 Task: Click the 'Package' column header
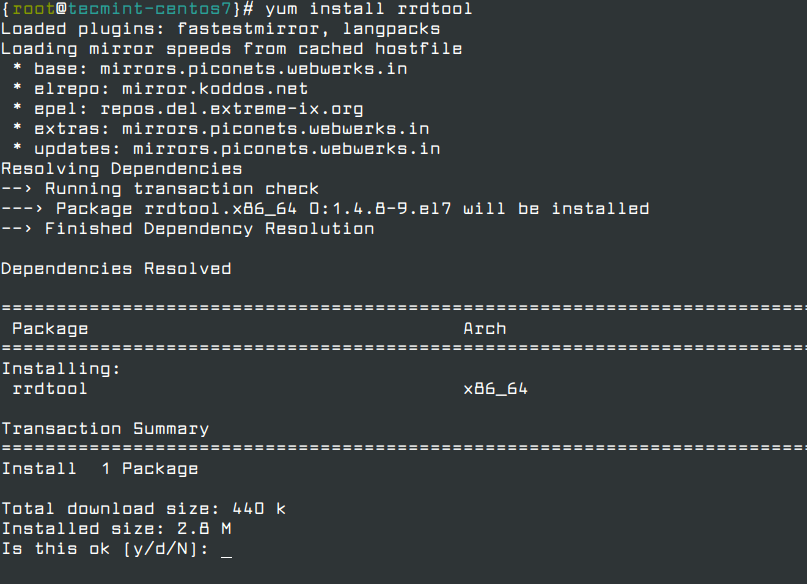coord(50,328)
